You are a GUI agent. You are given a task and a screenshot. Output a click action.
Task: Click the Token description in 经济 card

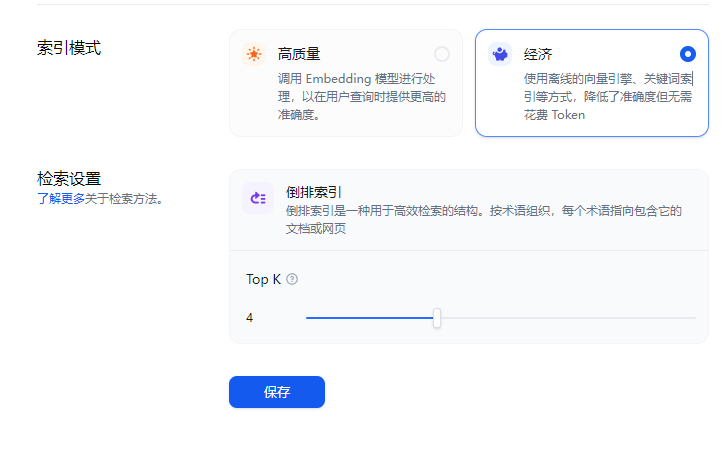[x=608, y=96]
